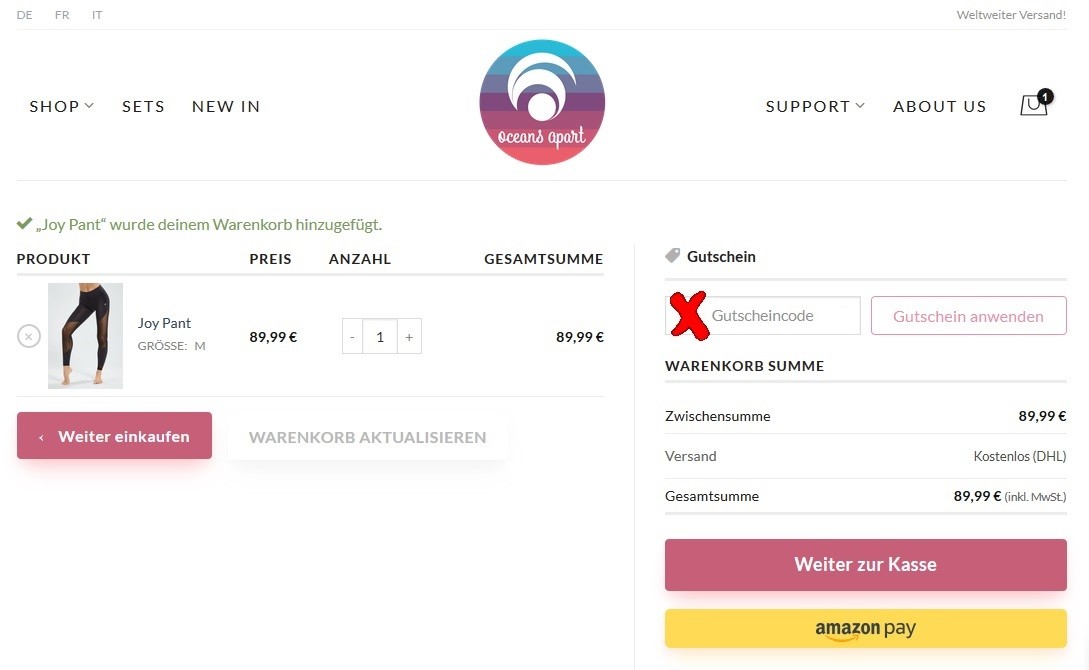
Task: Switch language to FR
Action: coord(62,15)
